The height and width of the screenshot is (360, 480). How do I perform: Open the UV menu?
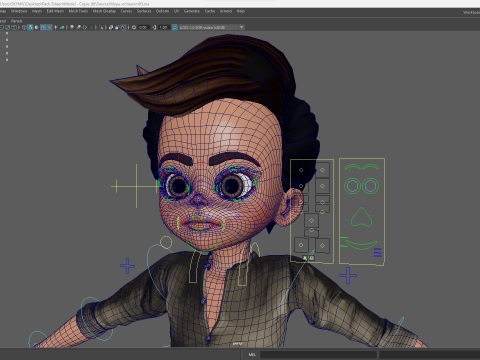pyautogui.click(x=176, y=11)
